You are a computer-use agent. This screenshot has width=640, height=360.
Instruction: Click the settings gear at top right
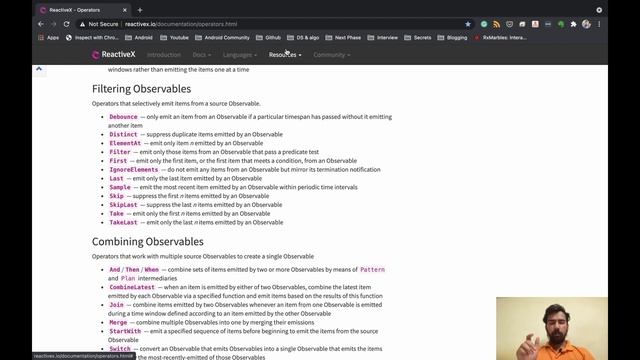(599, 10)
